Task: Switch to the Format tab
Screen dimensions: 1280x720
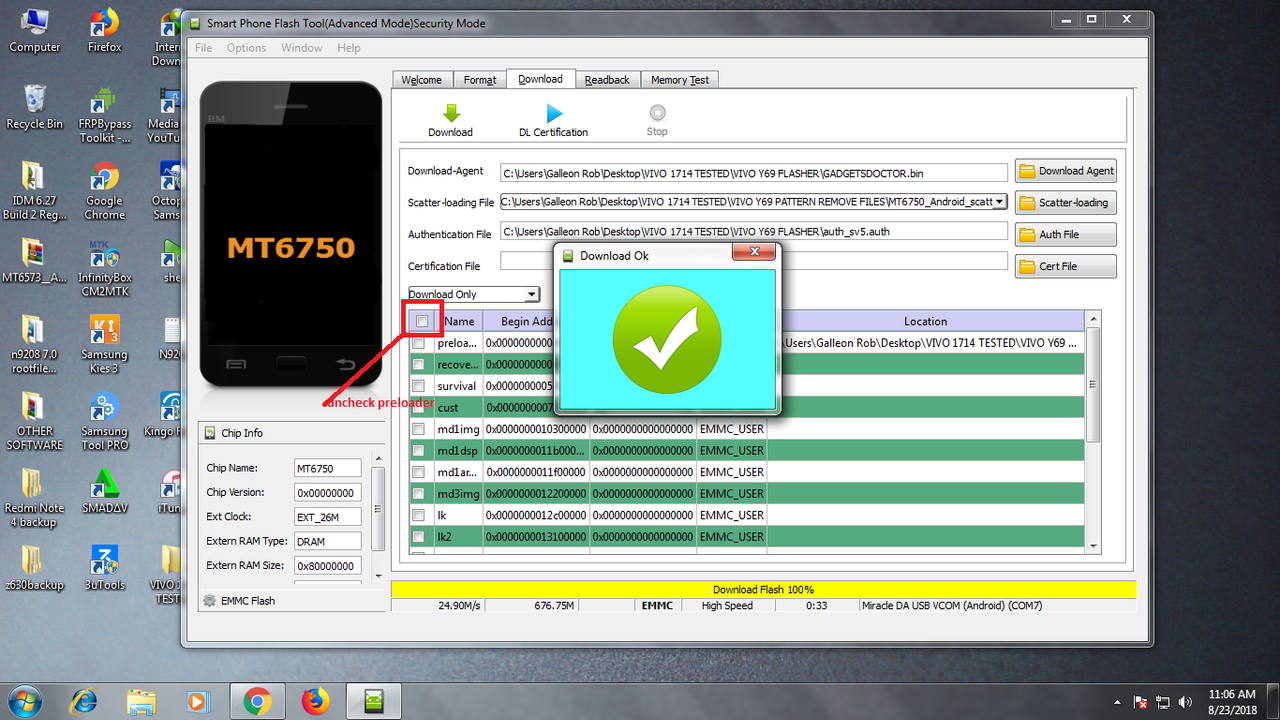Action: click(x=480, y=80)
